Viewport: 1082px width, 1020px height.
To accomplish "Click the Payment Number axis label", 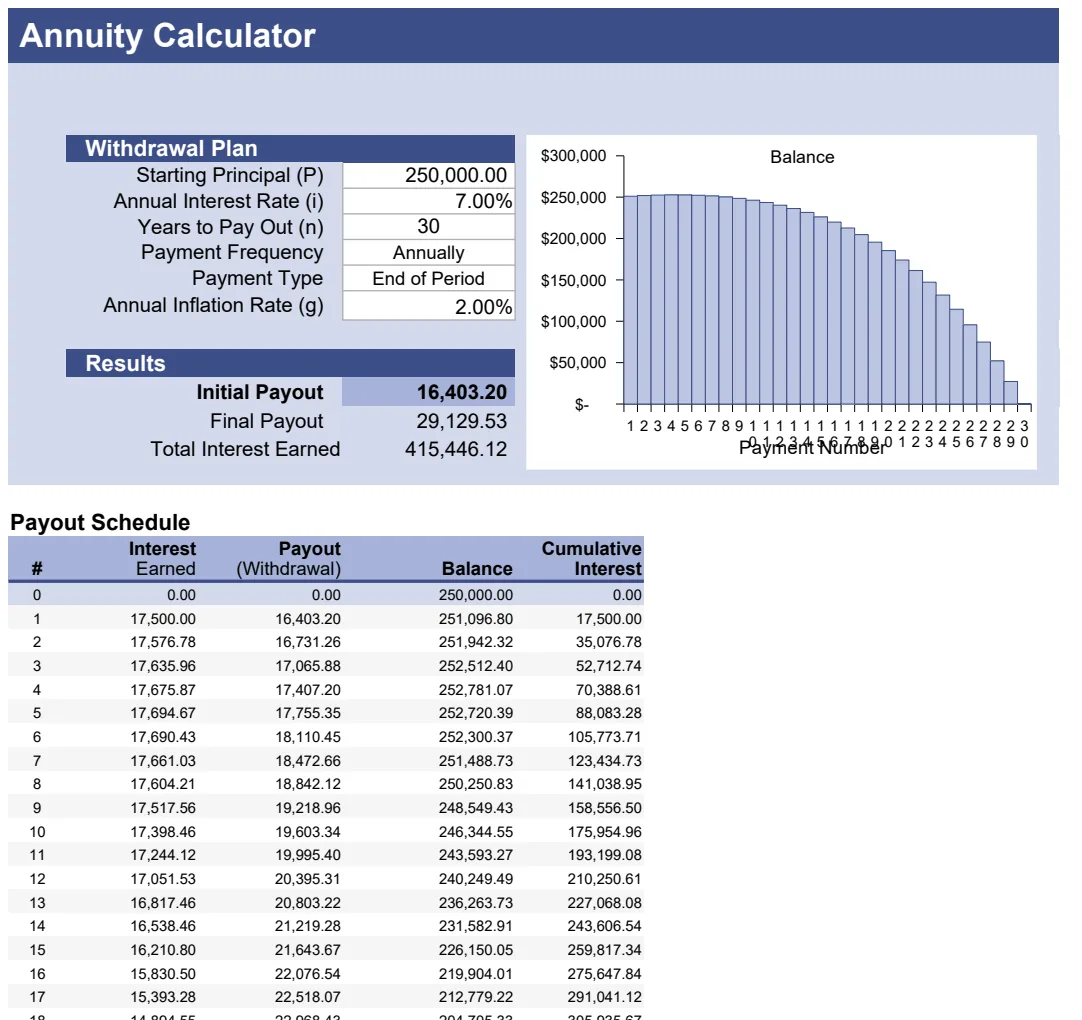I will pos(812,448).
